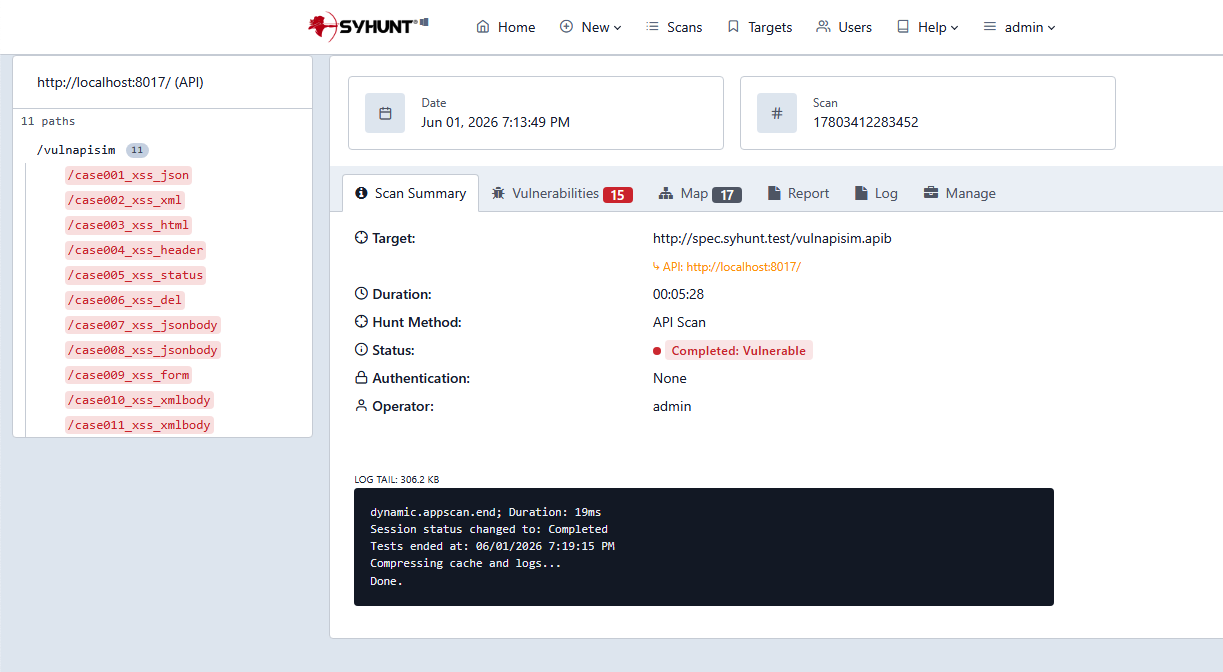Click the duration value 00:05:28
The image size is (1223, 672).
point(679,294)
